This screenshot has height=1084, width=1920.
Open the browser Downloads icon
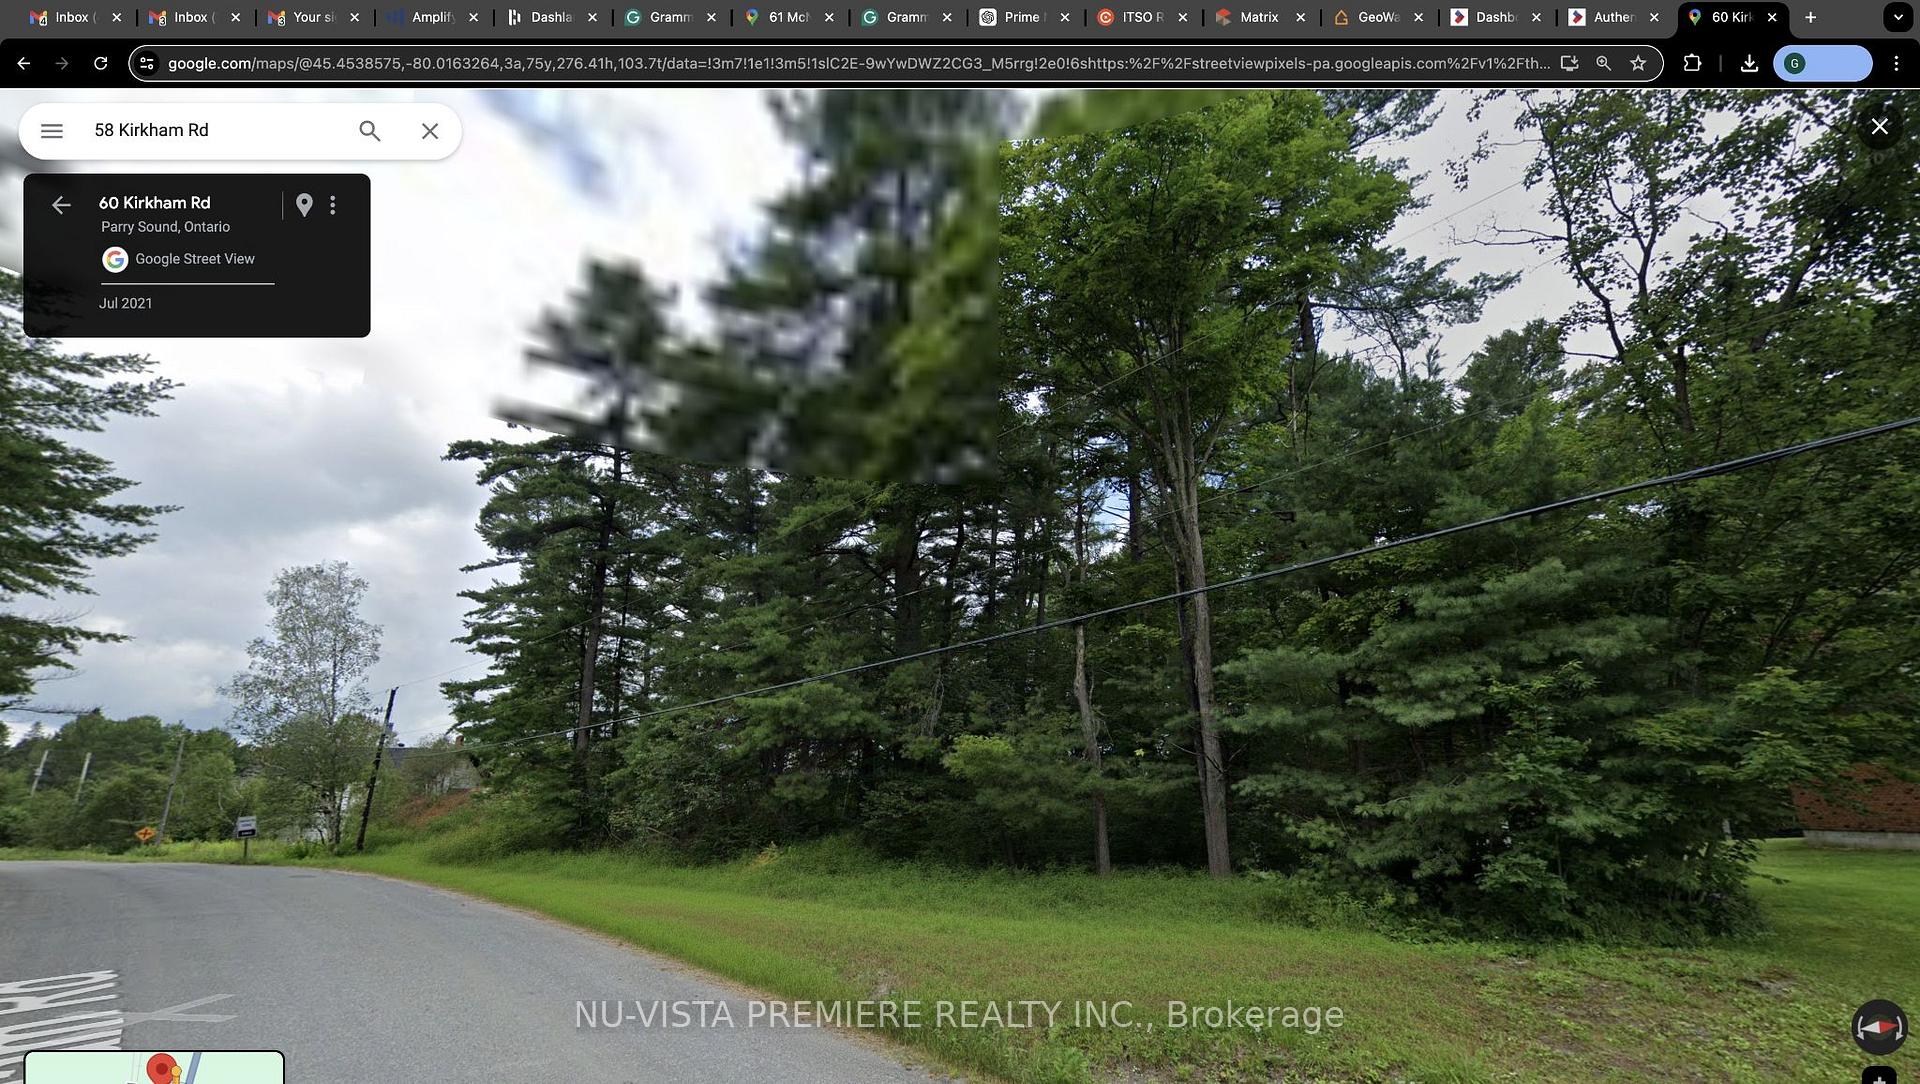pyautogui.click(x=1749, y=63)
